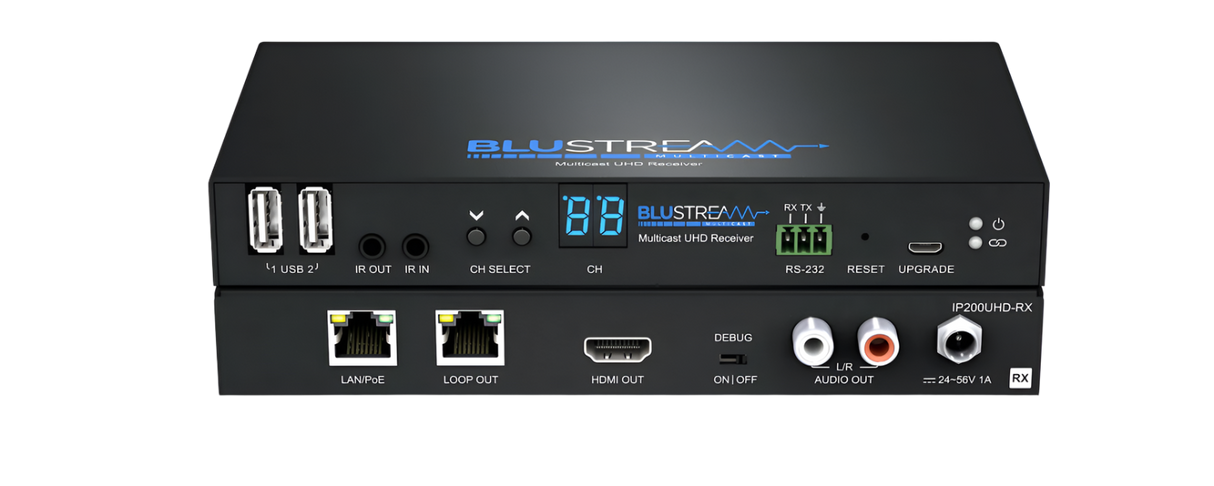
Task: Click the IR IN jack
Action: point(416,246)
